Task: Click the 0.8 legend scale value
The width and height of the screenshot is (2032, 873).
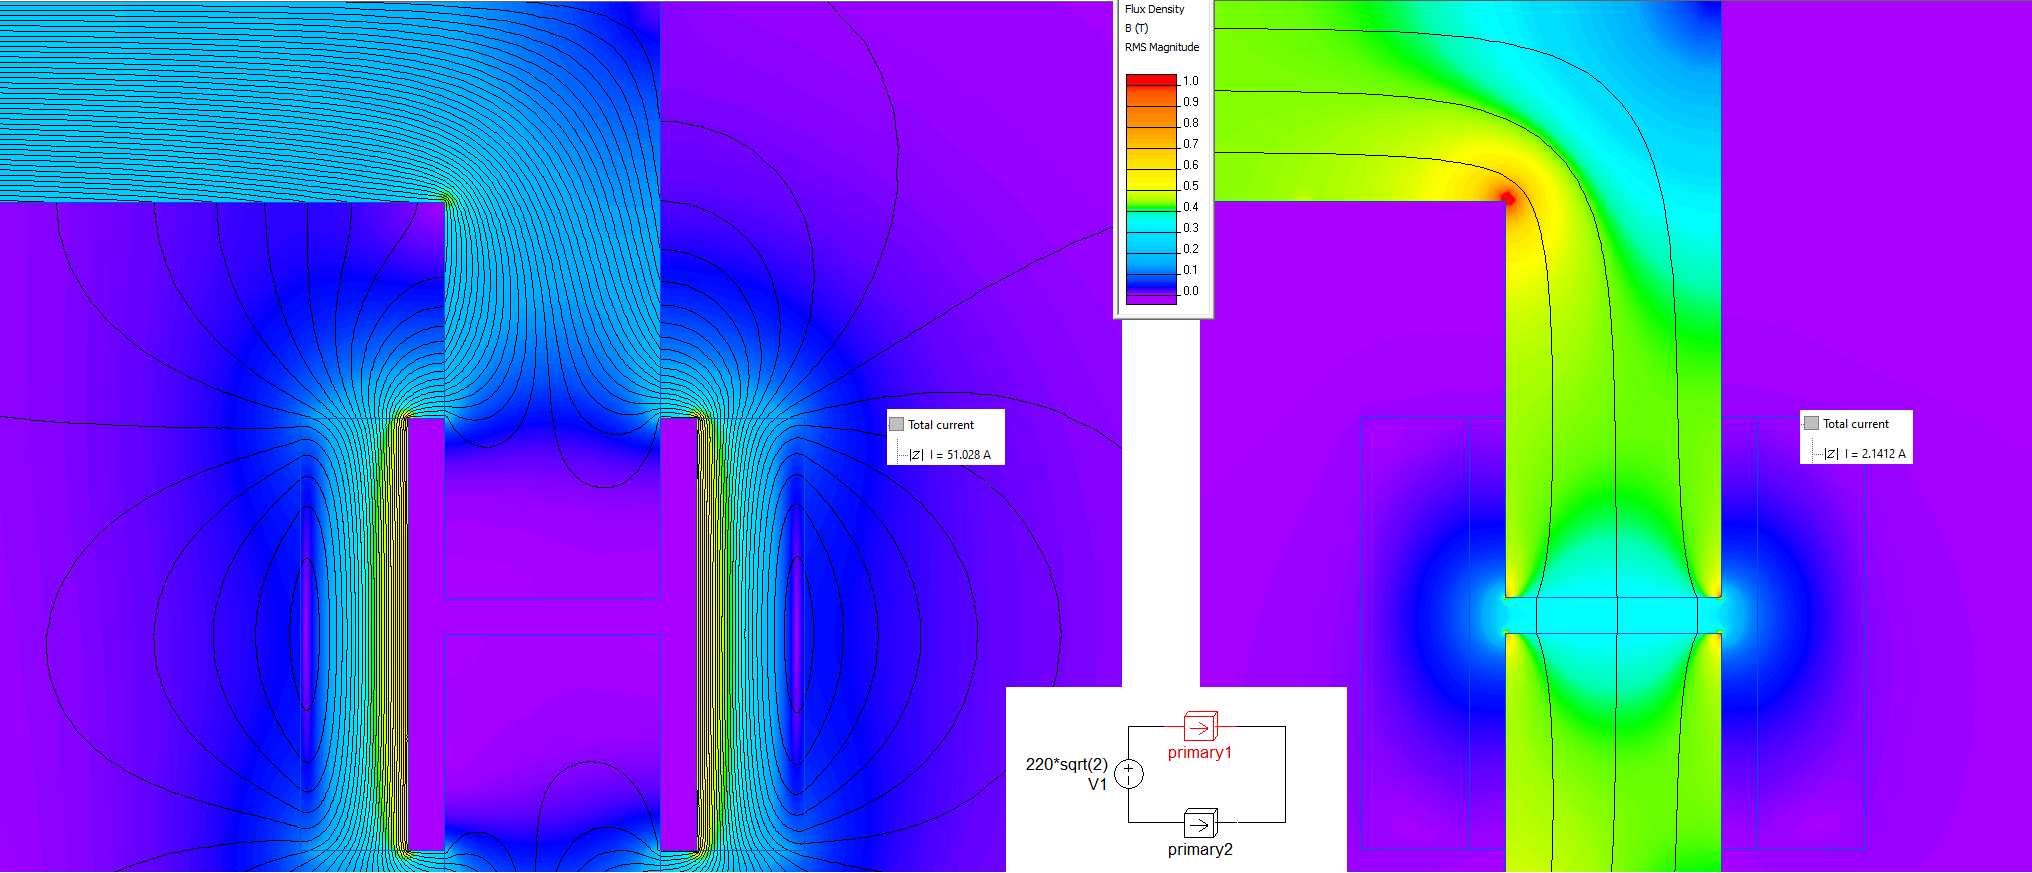Action: (1190, 123)
